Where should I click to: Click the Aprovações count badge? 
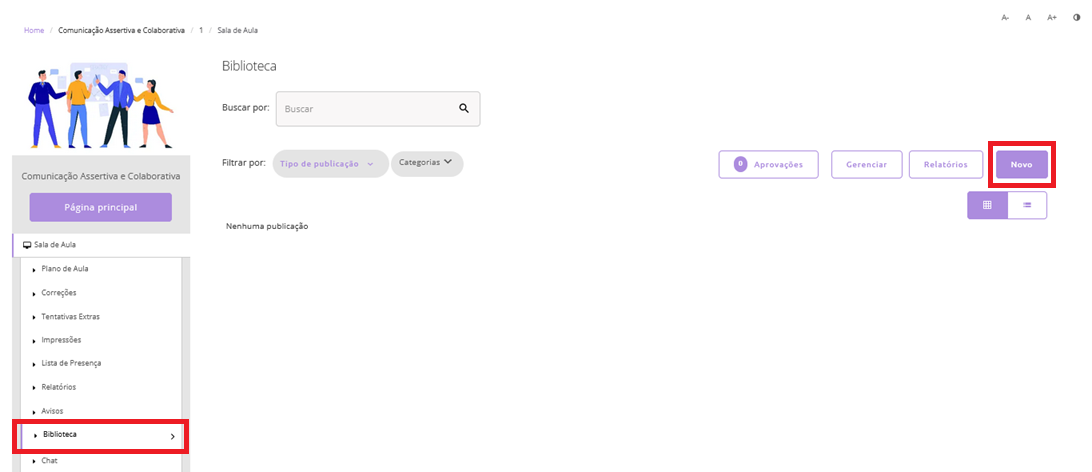point(740,164)
